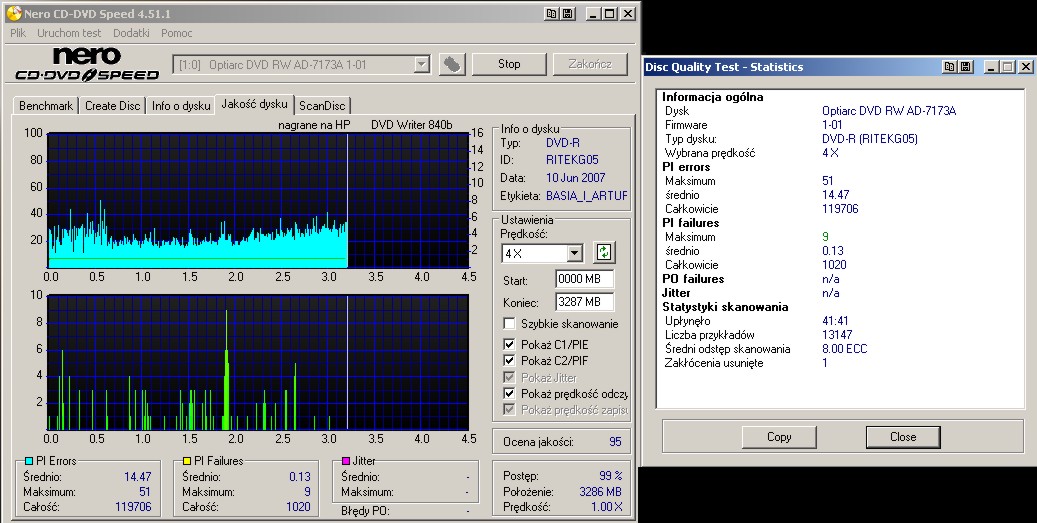Click the Close button in Statistics

(903, 437)
